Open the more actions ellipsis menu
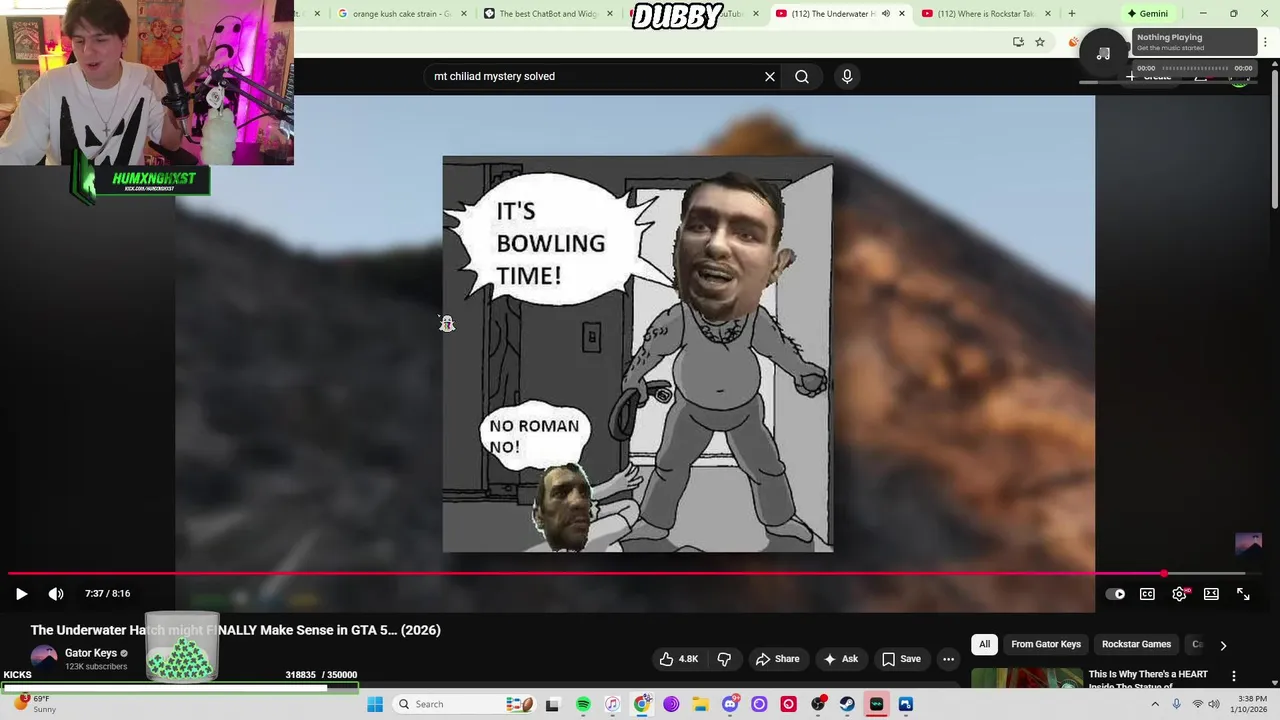1280x720 pixels. tap(948, 659)
